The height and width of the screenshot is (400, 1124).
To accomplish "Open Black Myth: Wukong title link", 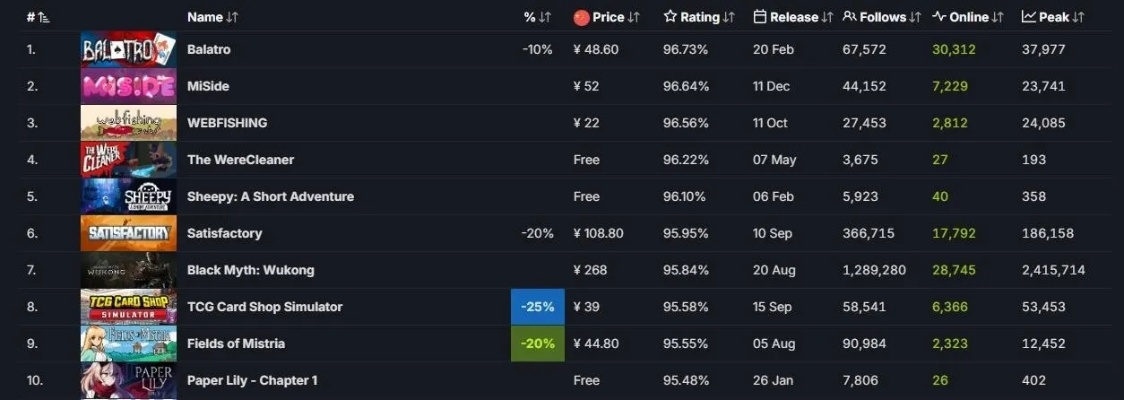I will tap(250, 270).
